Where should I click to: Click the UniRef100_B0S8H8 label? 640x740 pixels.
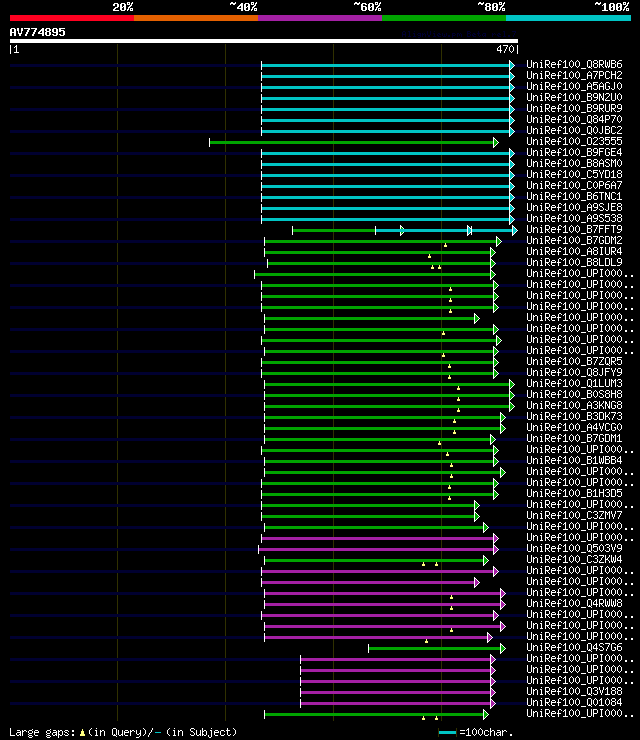click(x=574, y=394)
